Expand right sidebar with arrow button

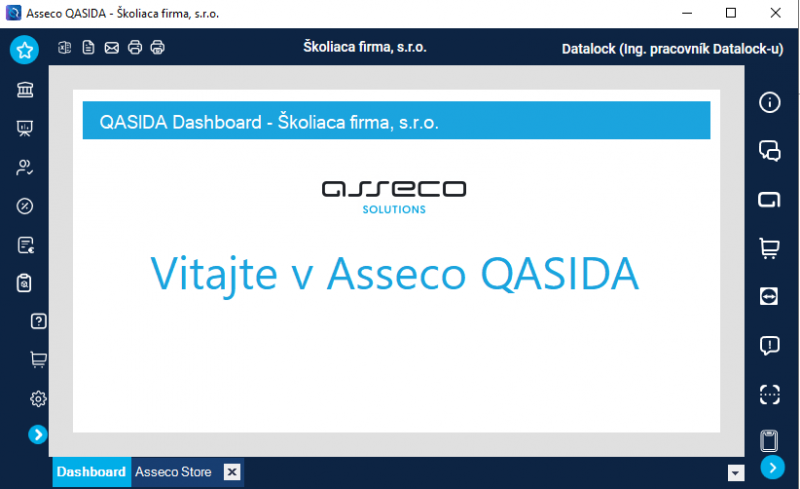click(773, 467)
